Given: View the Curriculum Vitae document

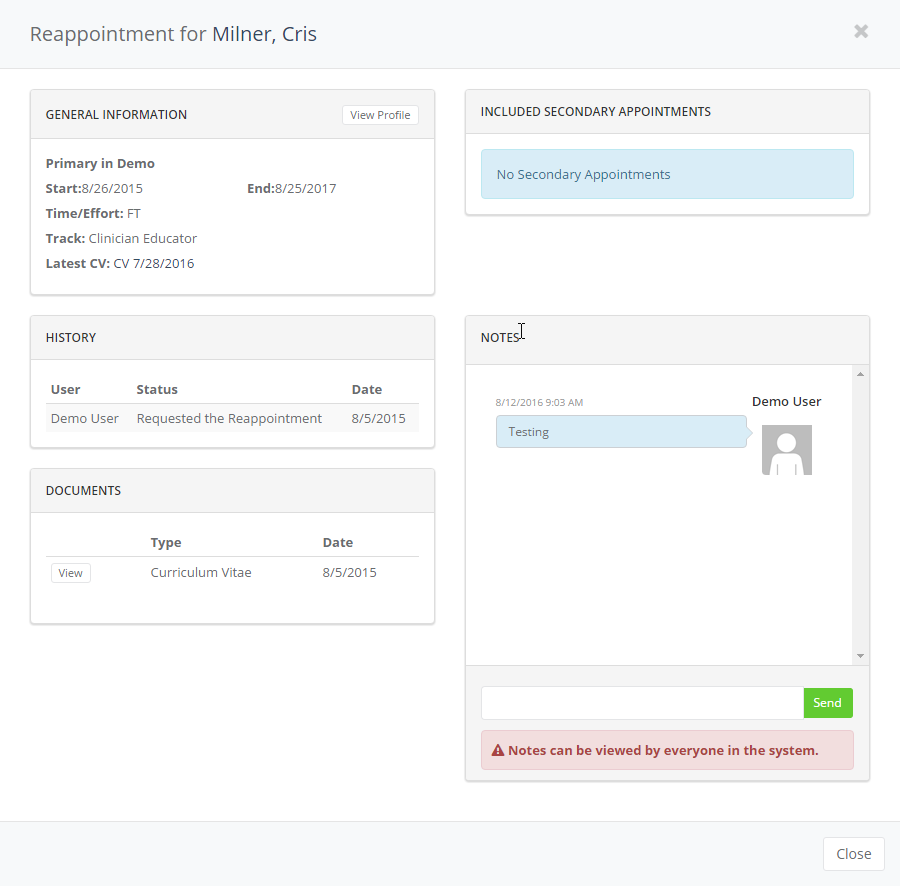Looking at the screenshot, I should [x=70, y=573].
